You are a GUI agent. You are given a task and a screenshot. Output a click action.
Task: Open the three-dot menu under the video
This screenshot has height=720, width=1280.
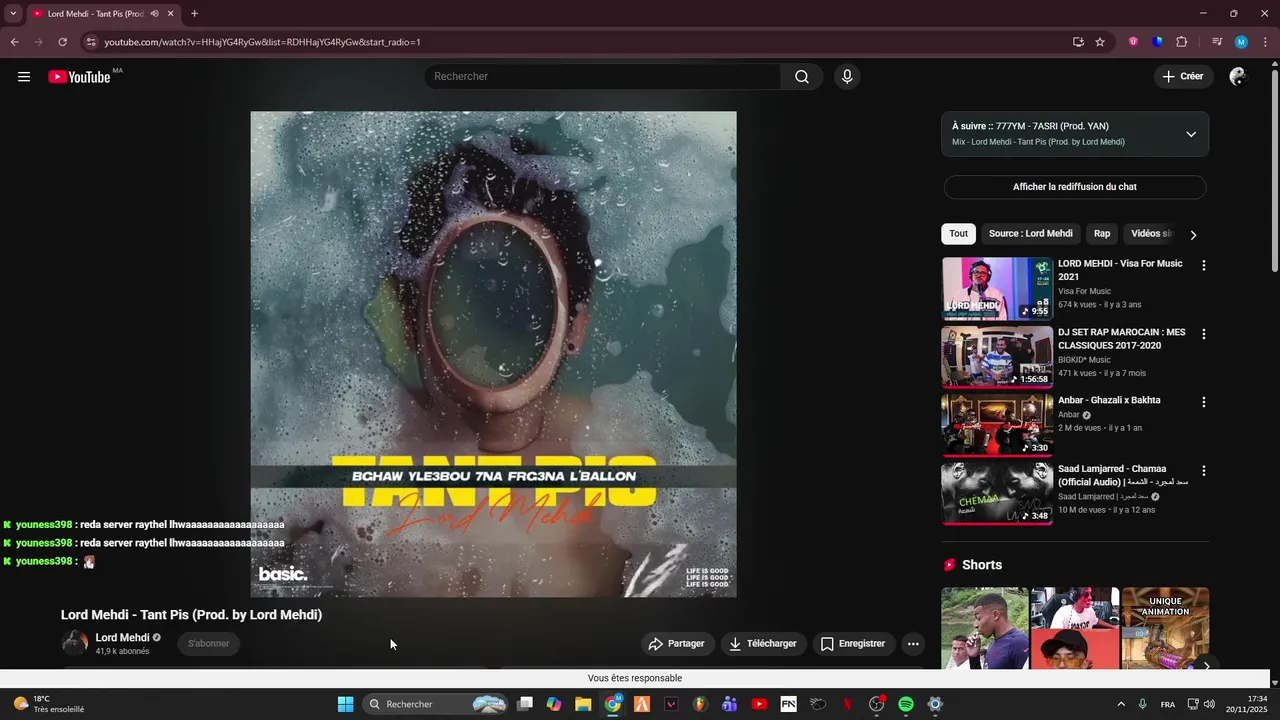click(x=913, y=644)
